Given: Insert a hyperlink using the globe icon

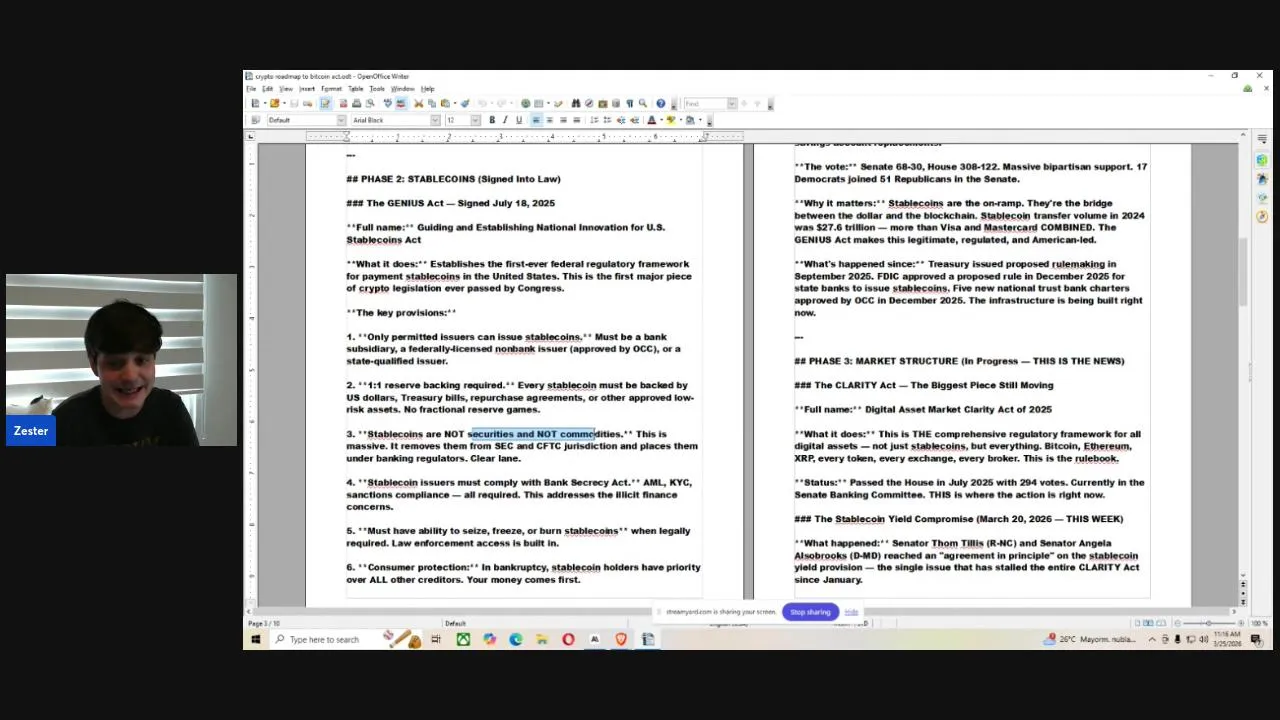Looking at the screenshot, I should (x=526, y=103).
